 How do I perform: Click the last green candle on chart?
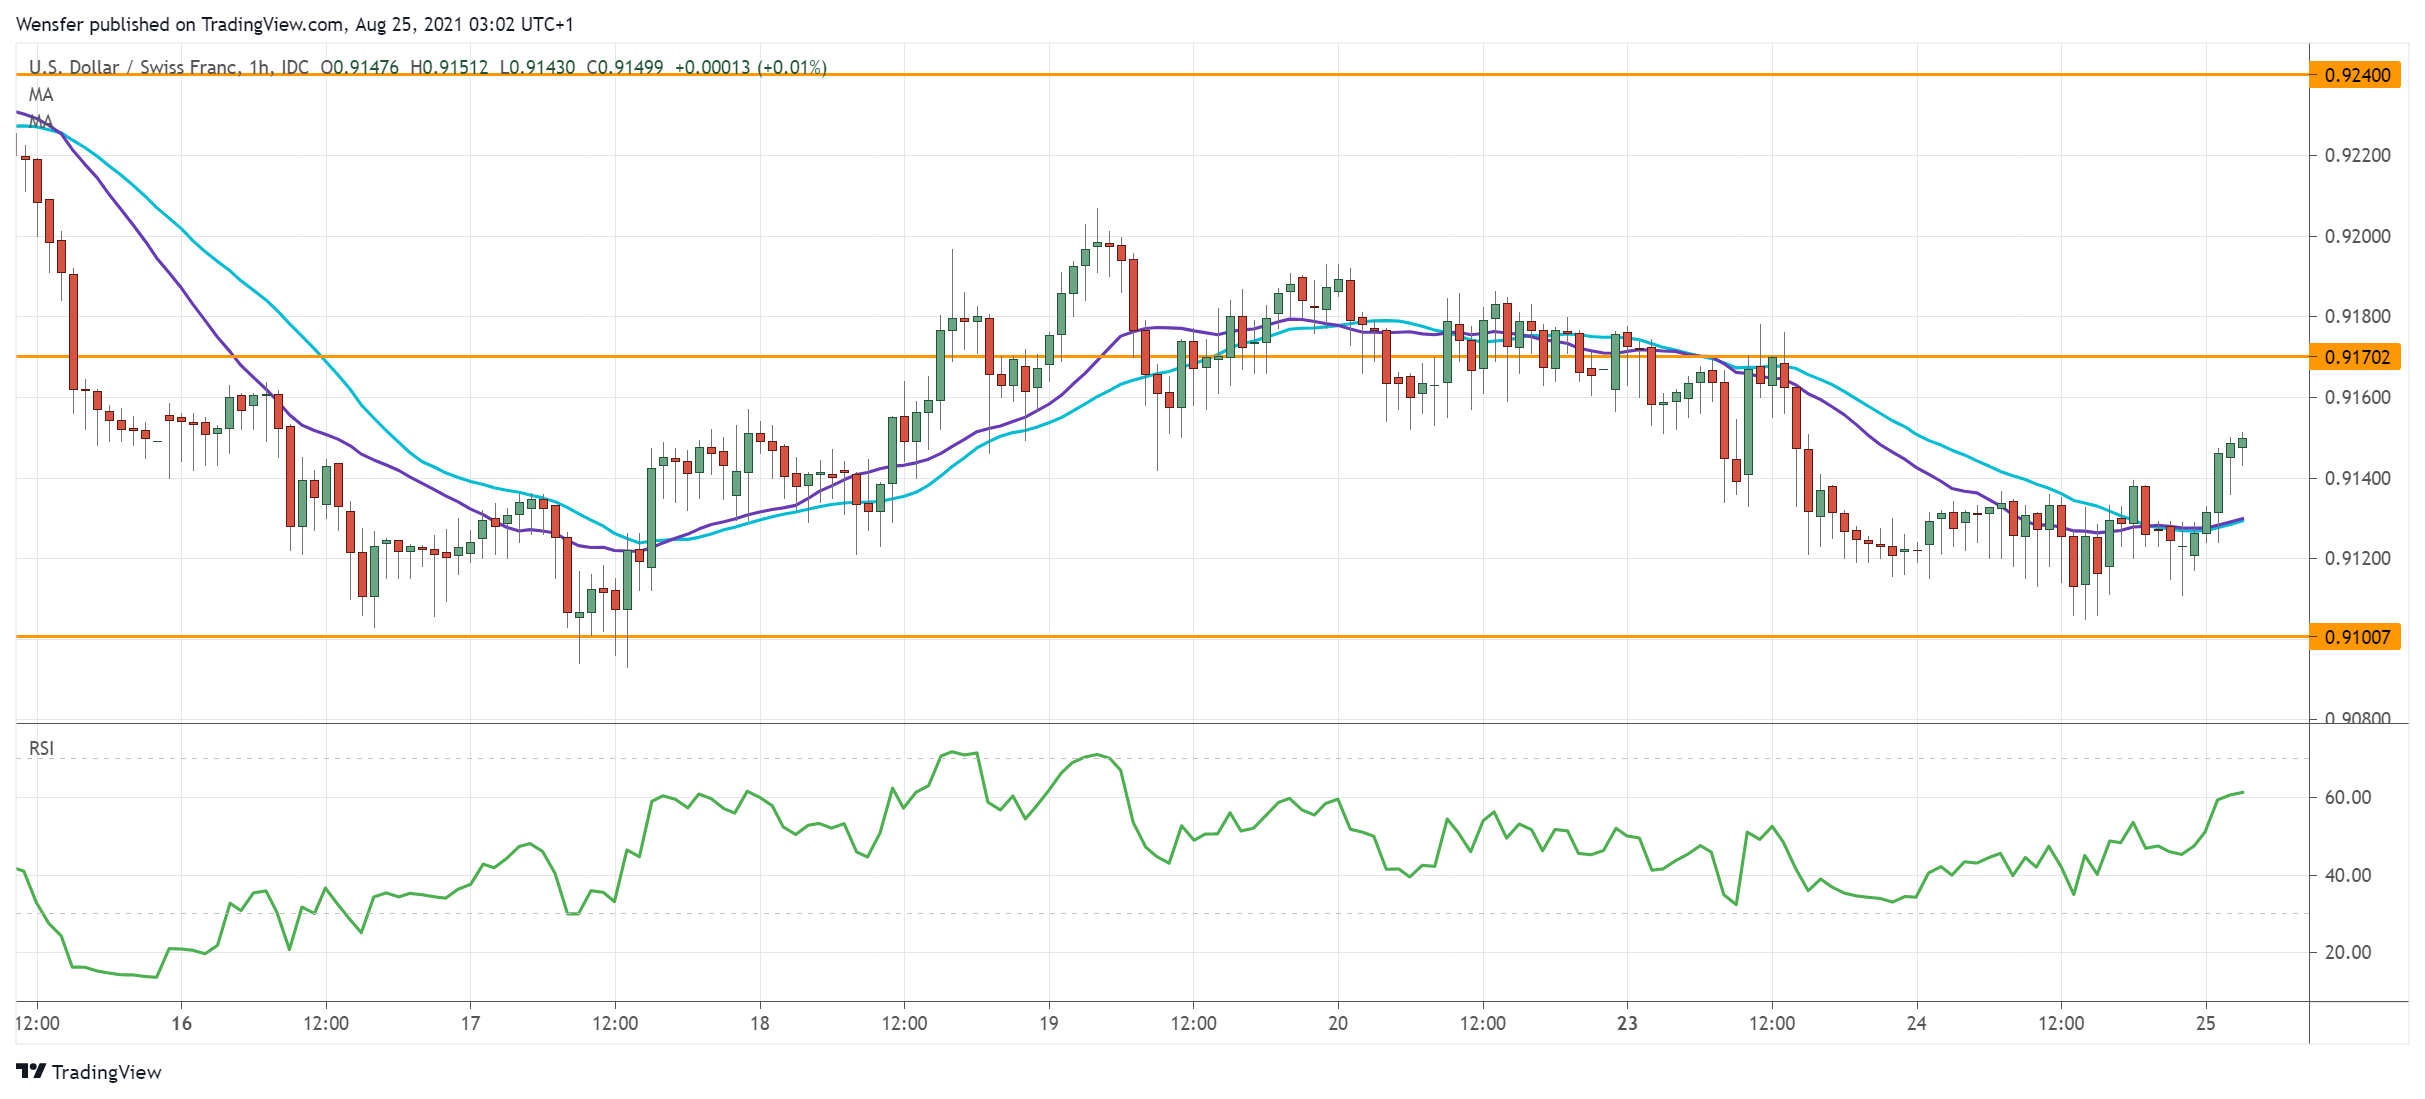coord(2242,442)
